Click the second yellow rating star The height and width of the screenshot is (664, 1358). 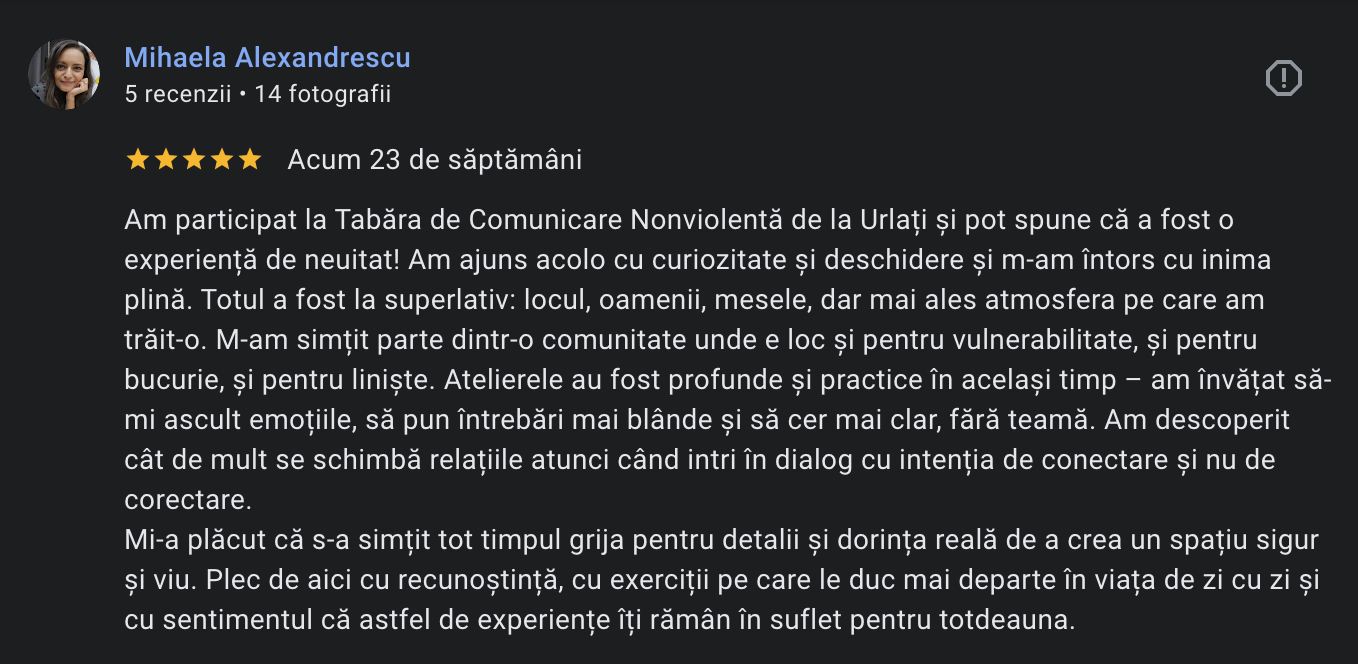165,160
